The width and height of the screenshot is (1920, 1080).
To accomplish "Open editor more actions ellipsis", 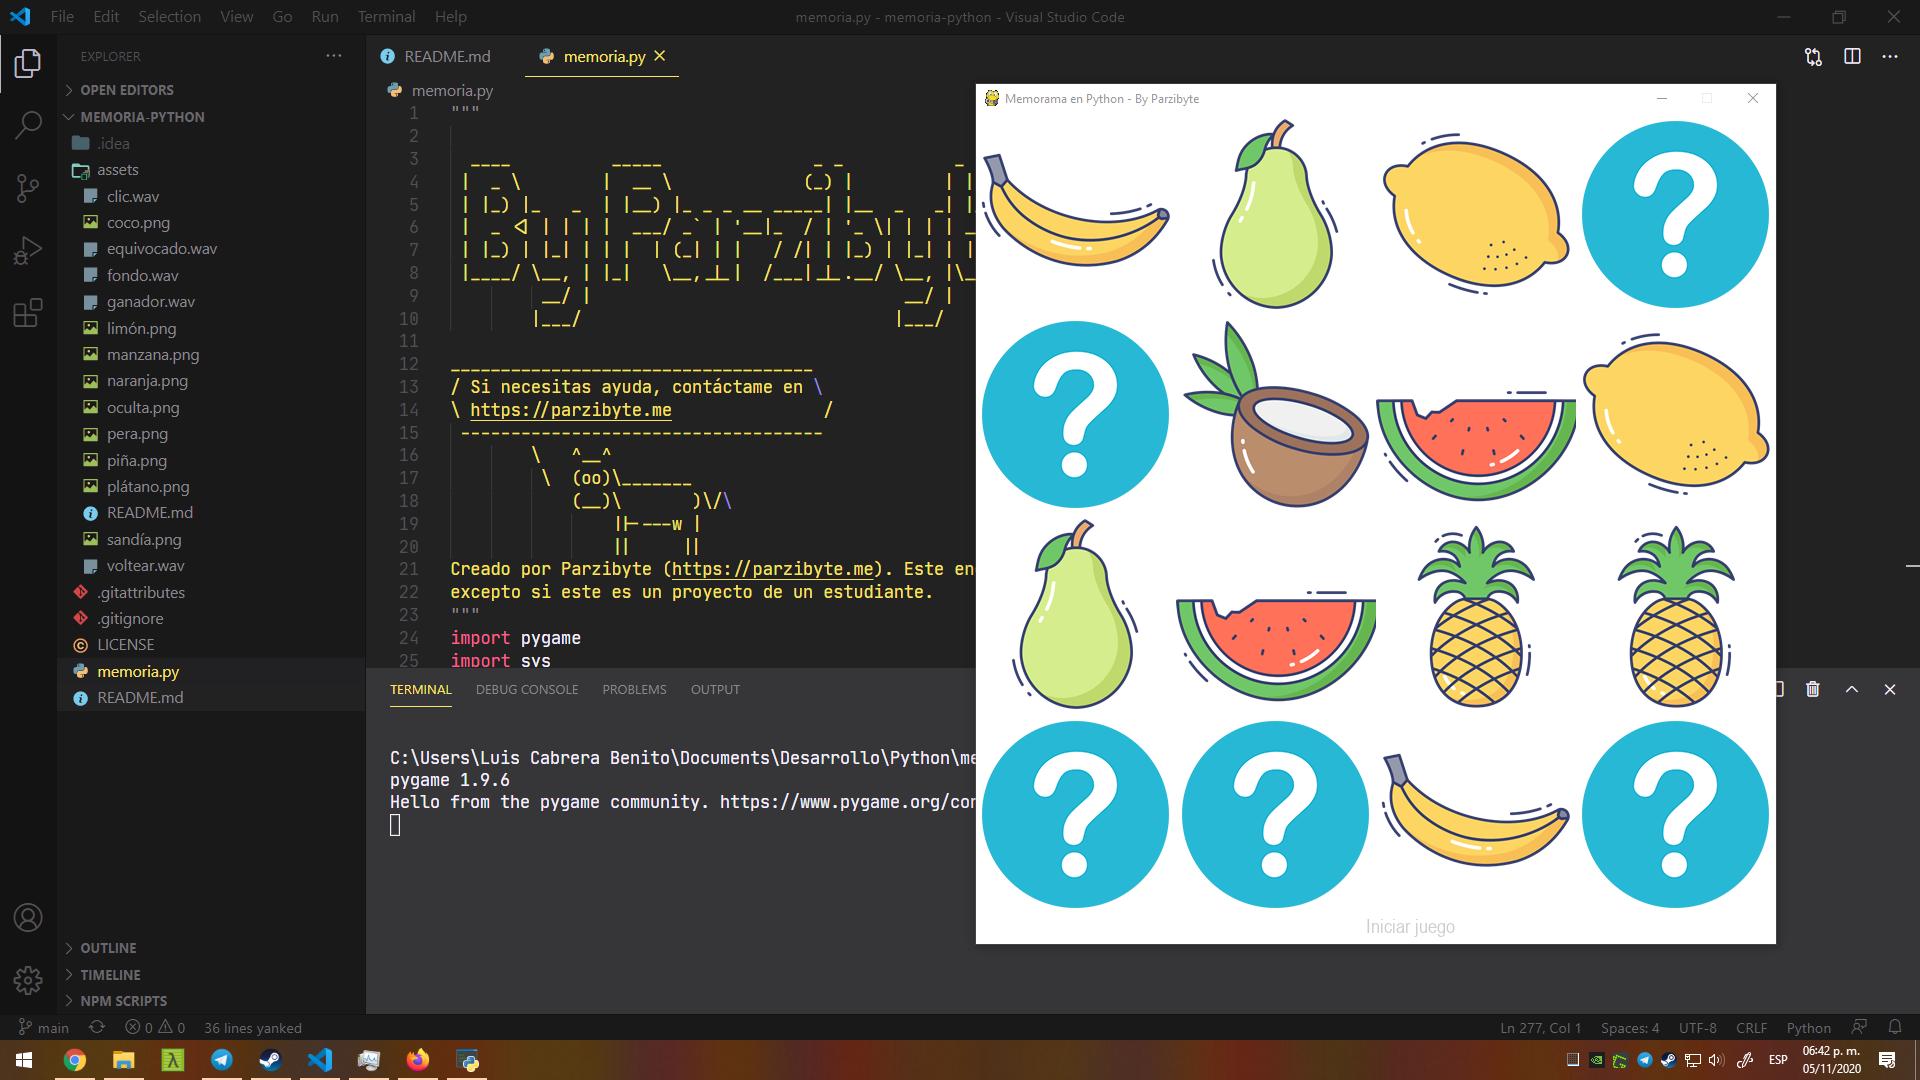I will point(1889,57).
